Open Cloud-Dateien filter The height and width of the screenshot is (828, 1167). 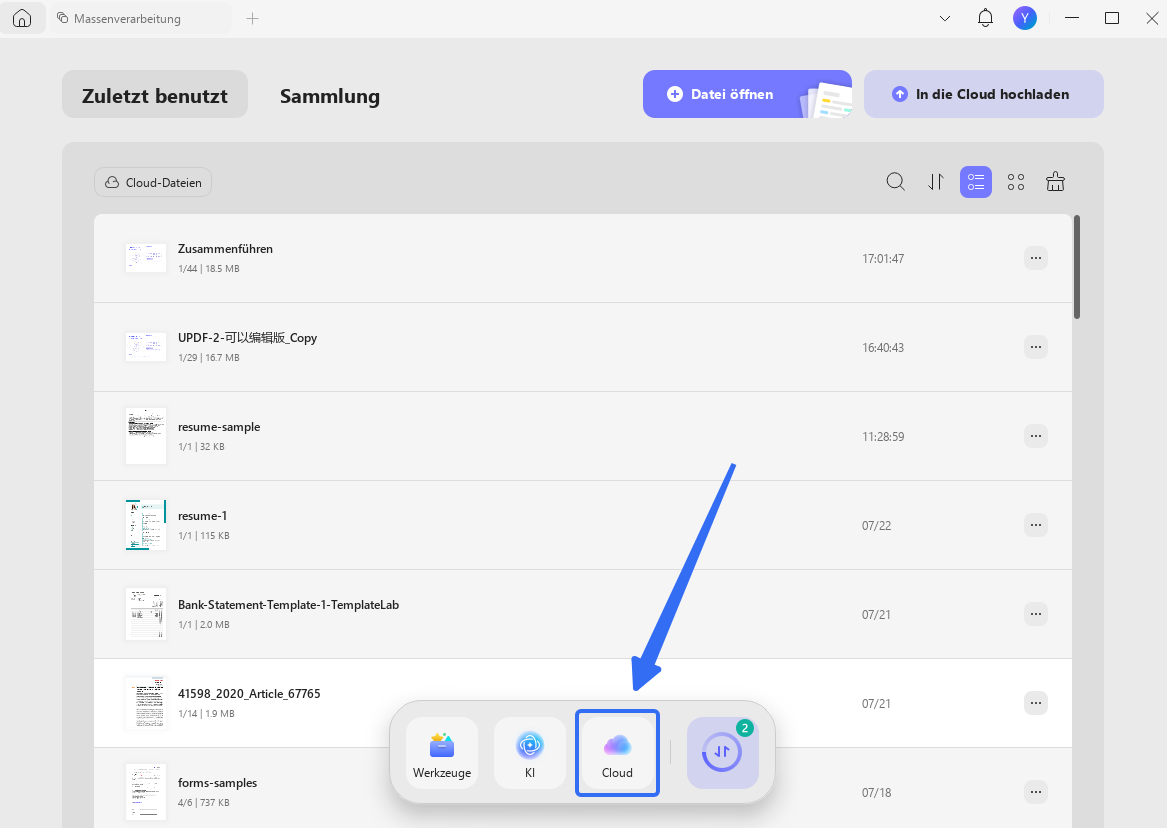[153, 182]
